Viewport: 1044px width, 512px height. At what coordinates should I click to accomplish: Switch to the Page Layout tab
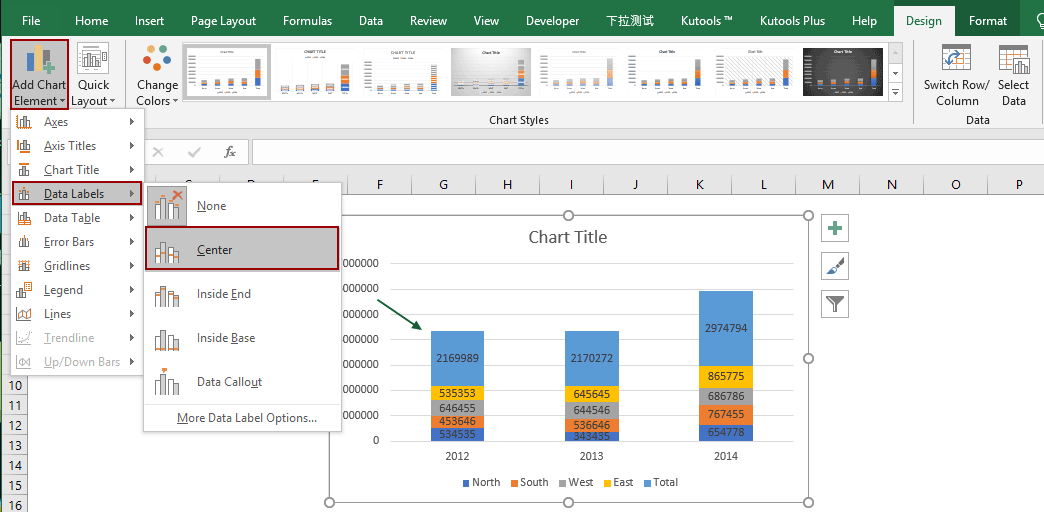click(x=223, y=21)
